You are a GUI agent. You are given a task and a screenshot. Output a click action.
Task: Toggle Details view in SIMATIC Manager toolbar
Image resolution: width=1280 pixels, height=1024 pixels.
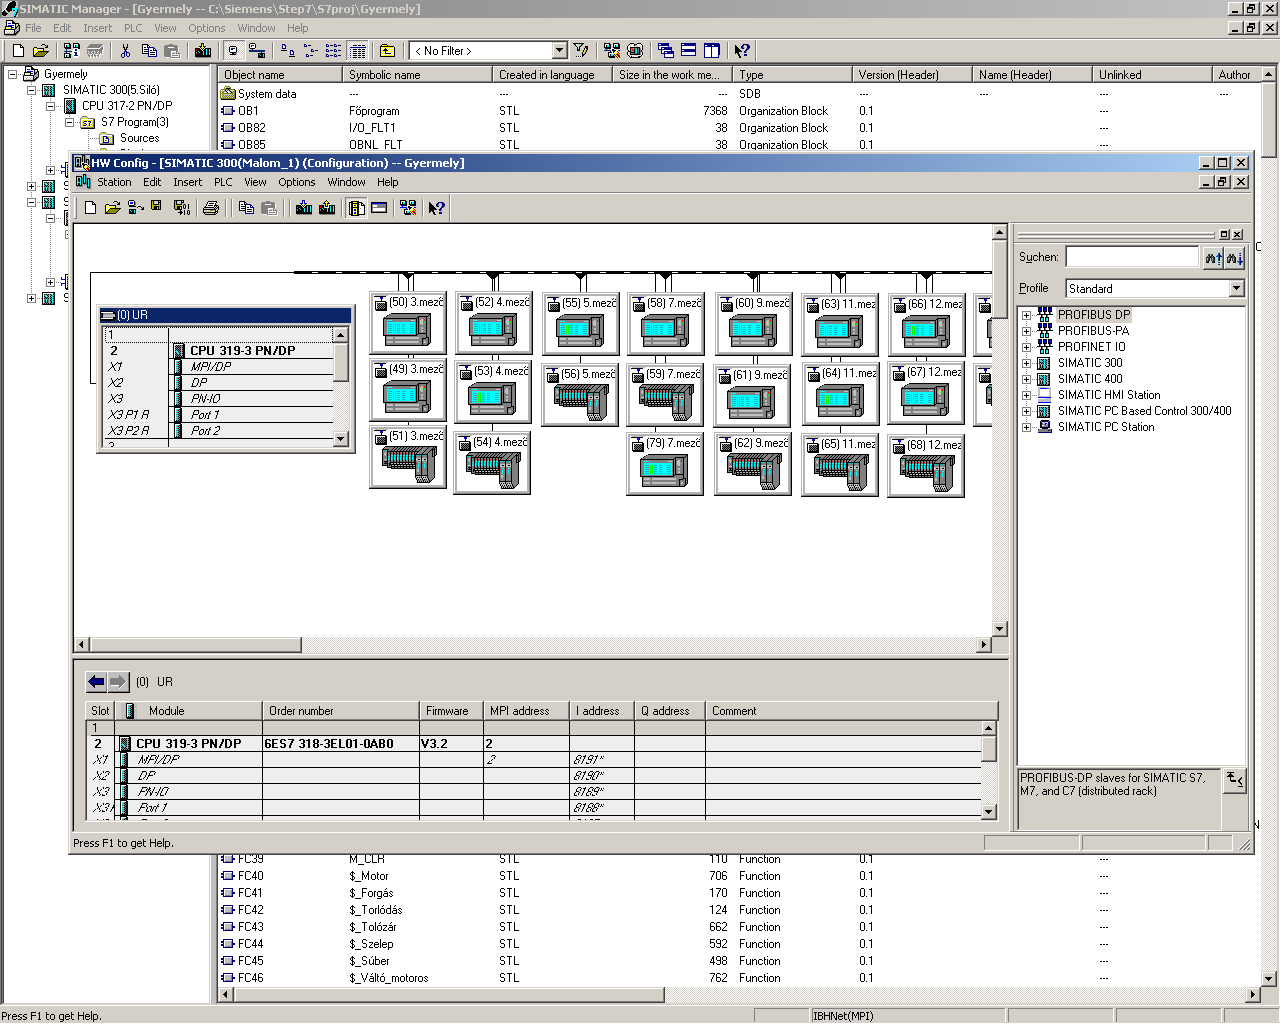pos(358,51)
